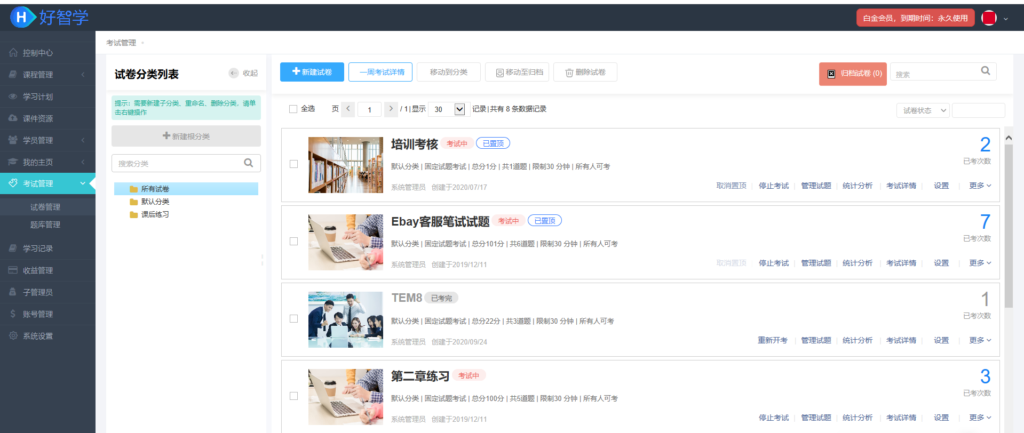Click the 搜索分类 magnifier icon
The width and height of the screenshot is (1024, 433).
pyautogui.click(x=249, y=163)
